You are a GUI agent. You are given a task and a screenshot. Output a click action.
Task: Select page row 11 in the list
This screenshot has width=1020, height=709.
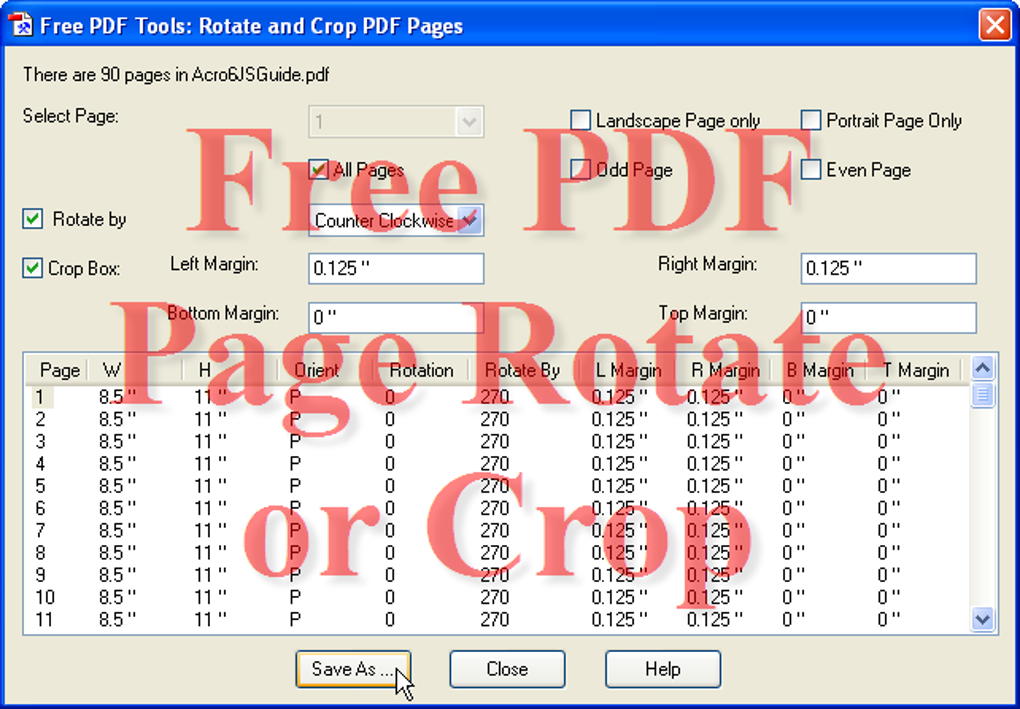pyautogui.click(x=498, y=619)
